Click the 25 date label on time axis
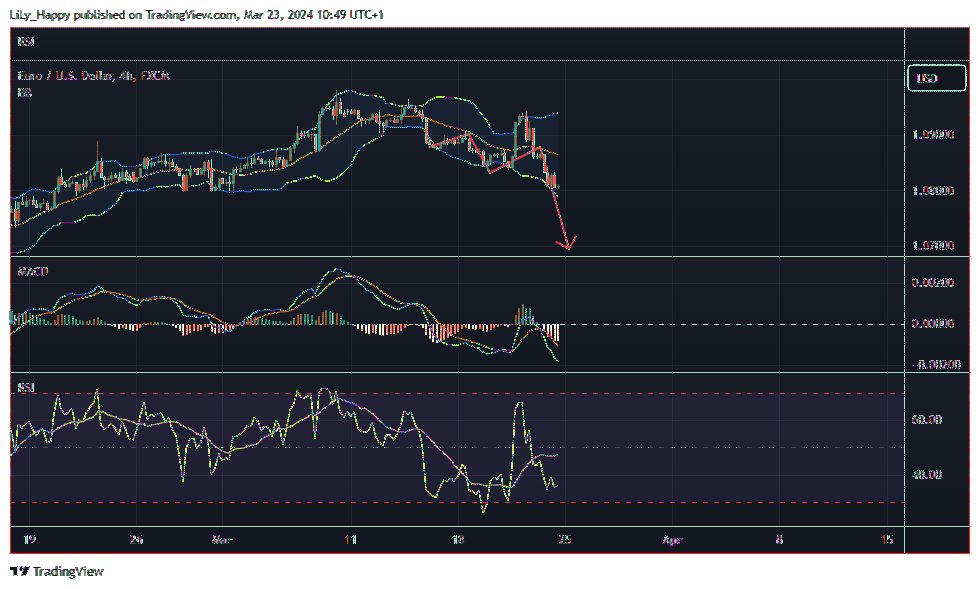Screen dimensions: 980x589 [x=565, y=539]
